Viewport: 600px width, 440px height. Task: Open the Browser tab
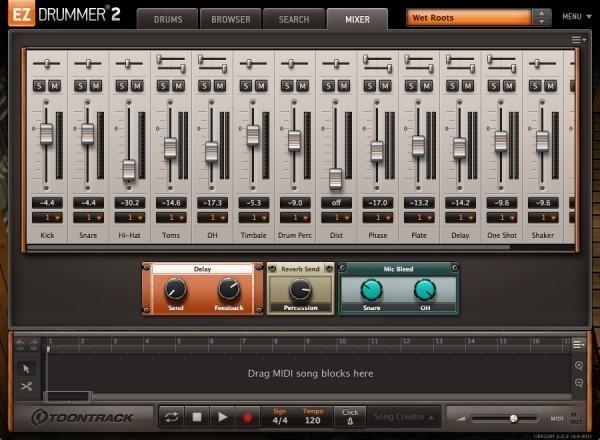coord(229,18)
